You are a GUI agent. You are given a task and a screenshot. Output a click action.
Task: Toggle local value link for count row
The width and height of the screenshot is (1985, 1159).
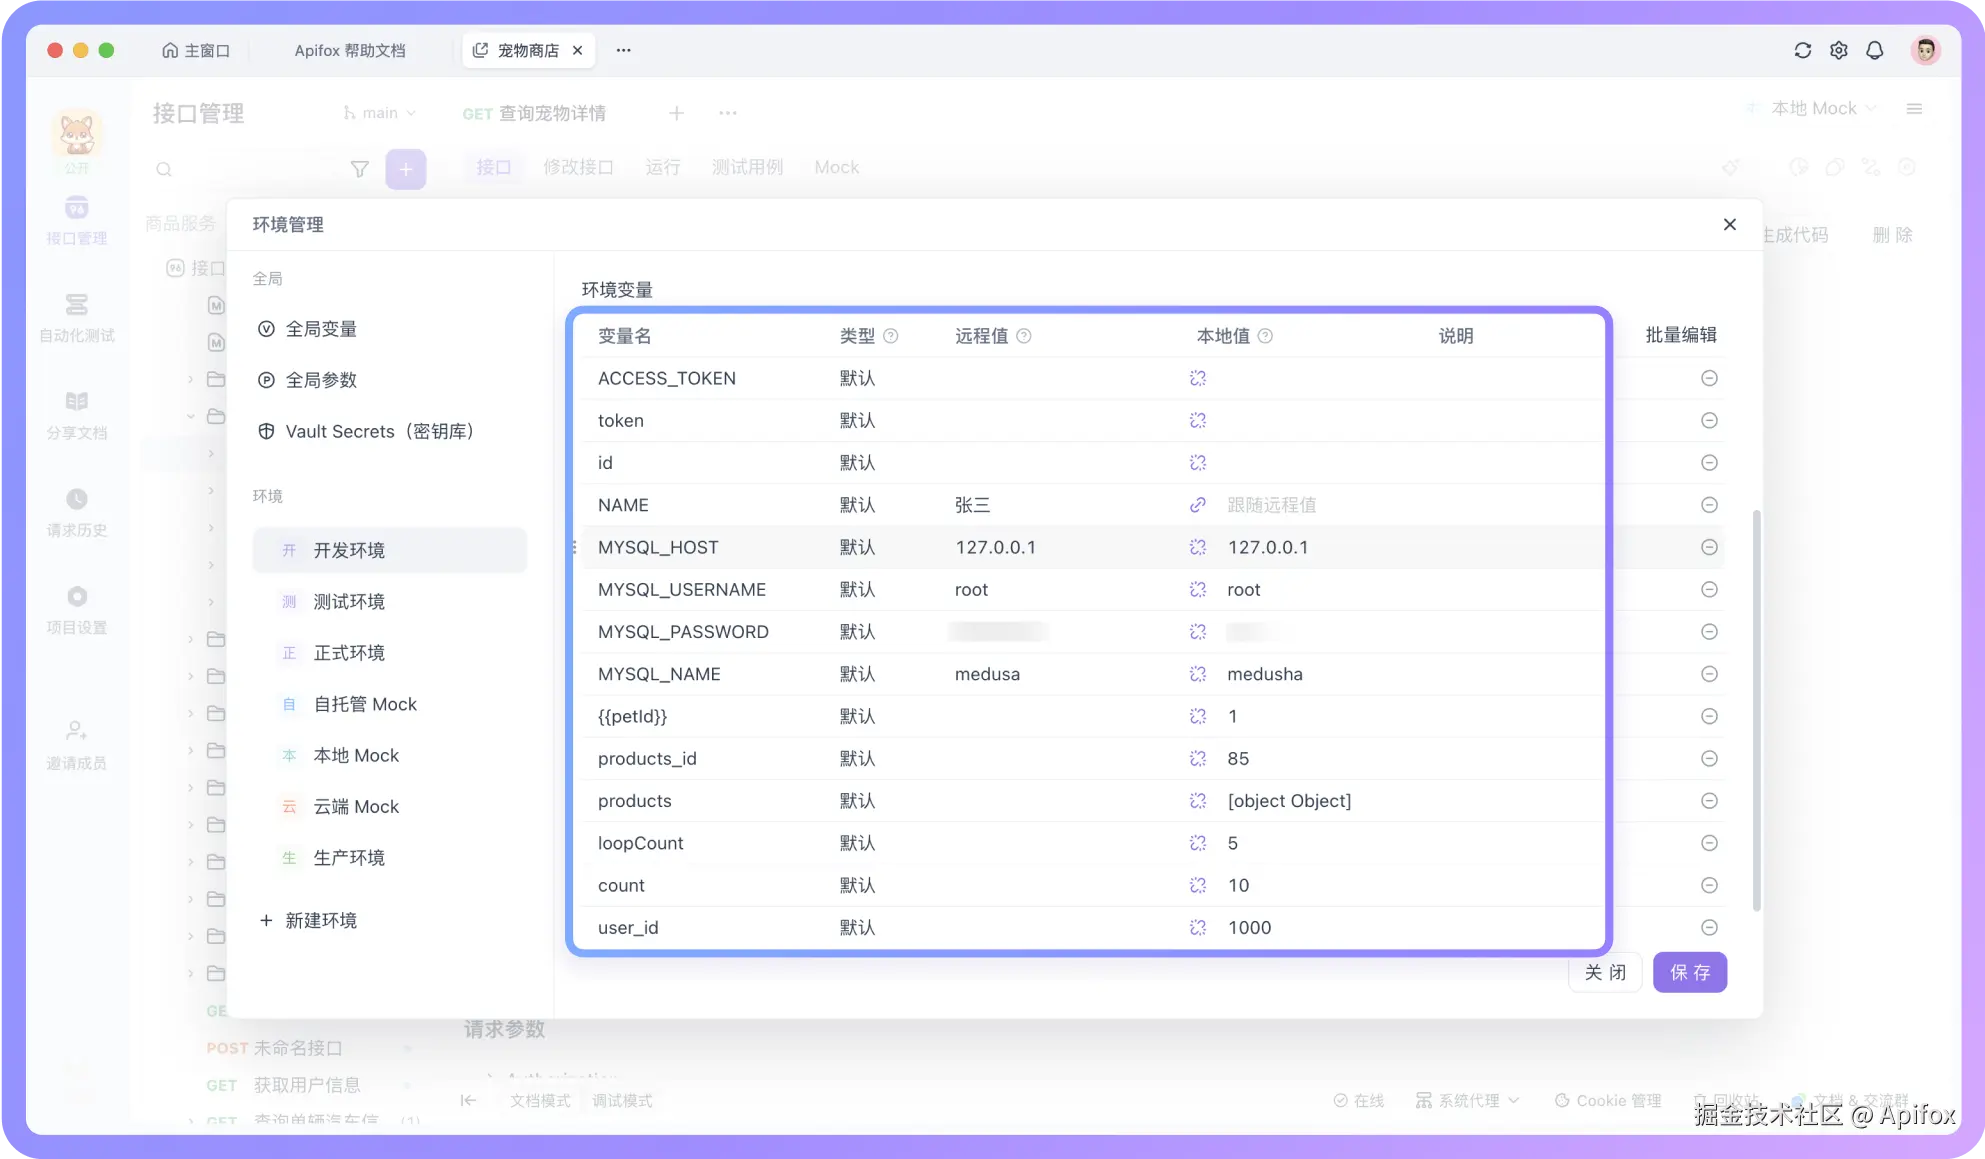pyautogui.click(x=1197, y=885)
